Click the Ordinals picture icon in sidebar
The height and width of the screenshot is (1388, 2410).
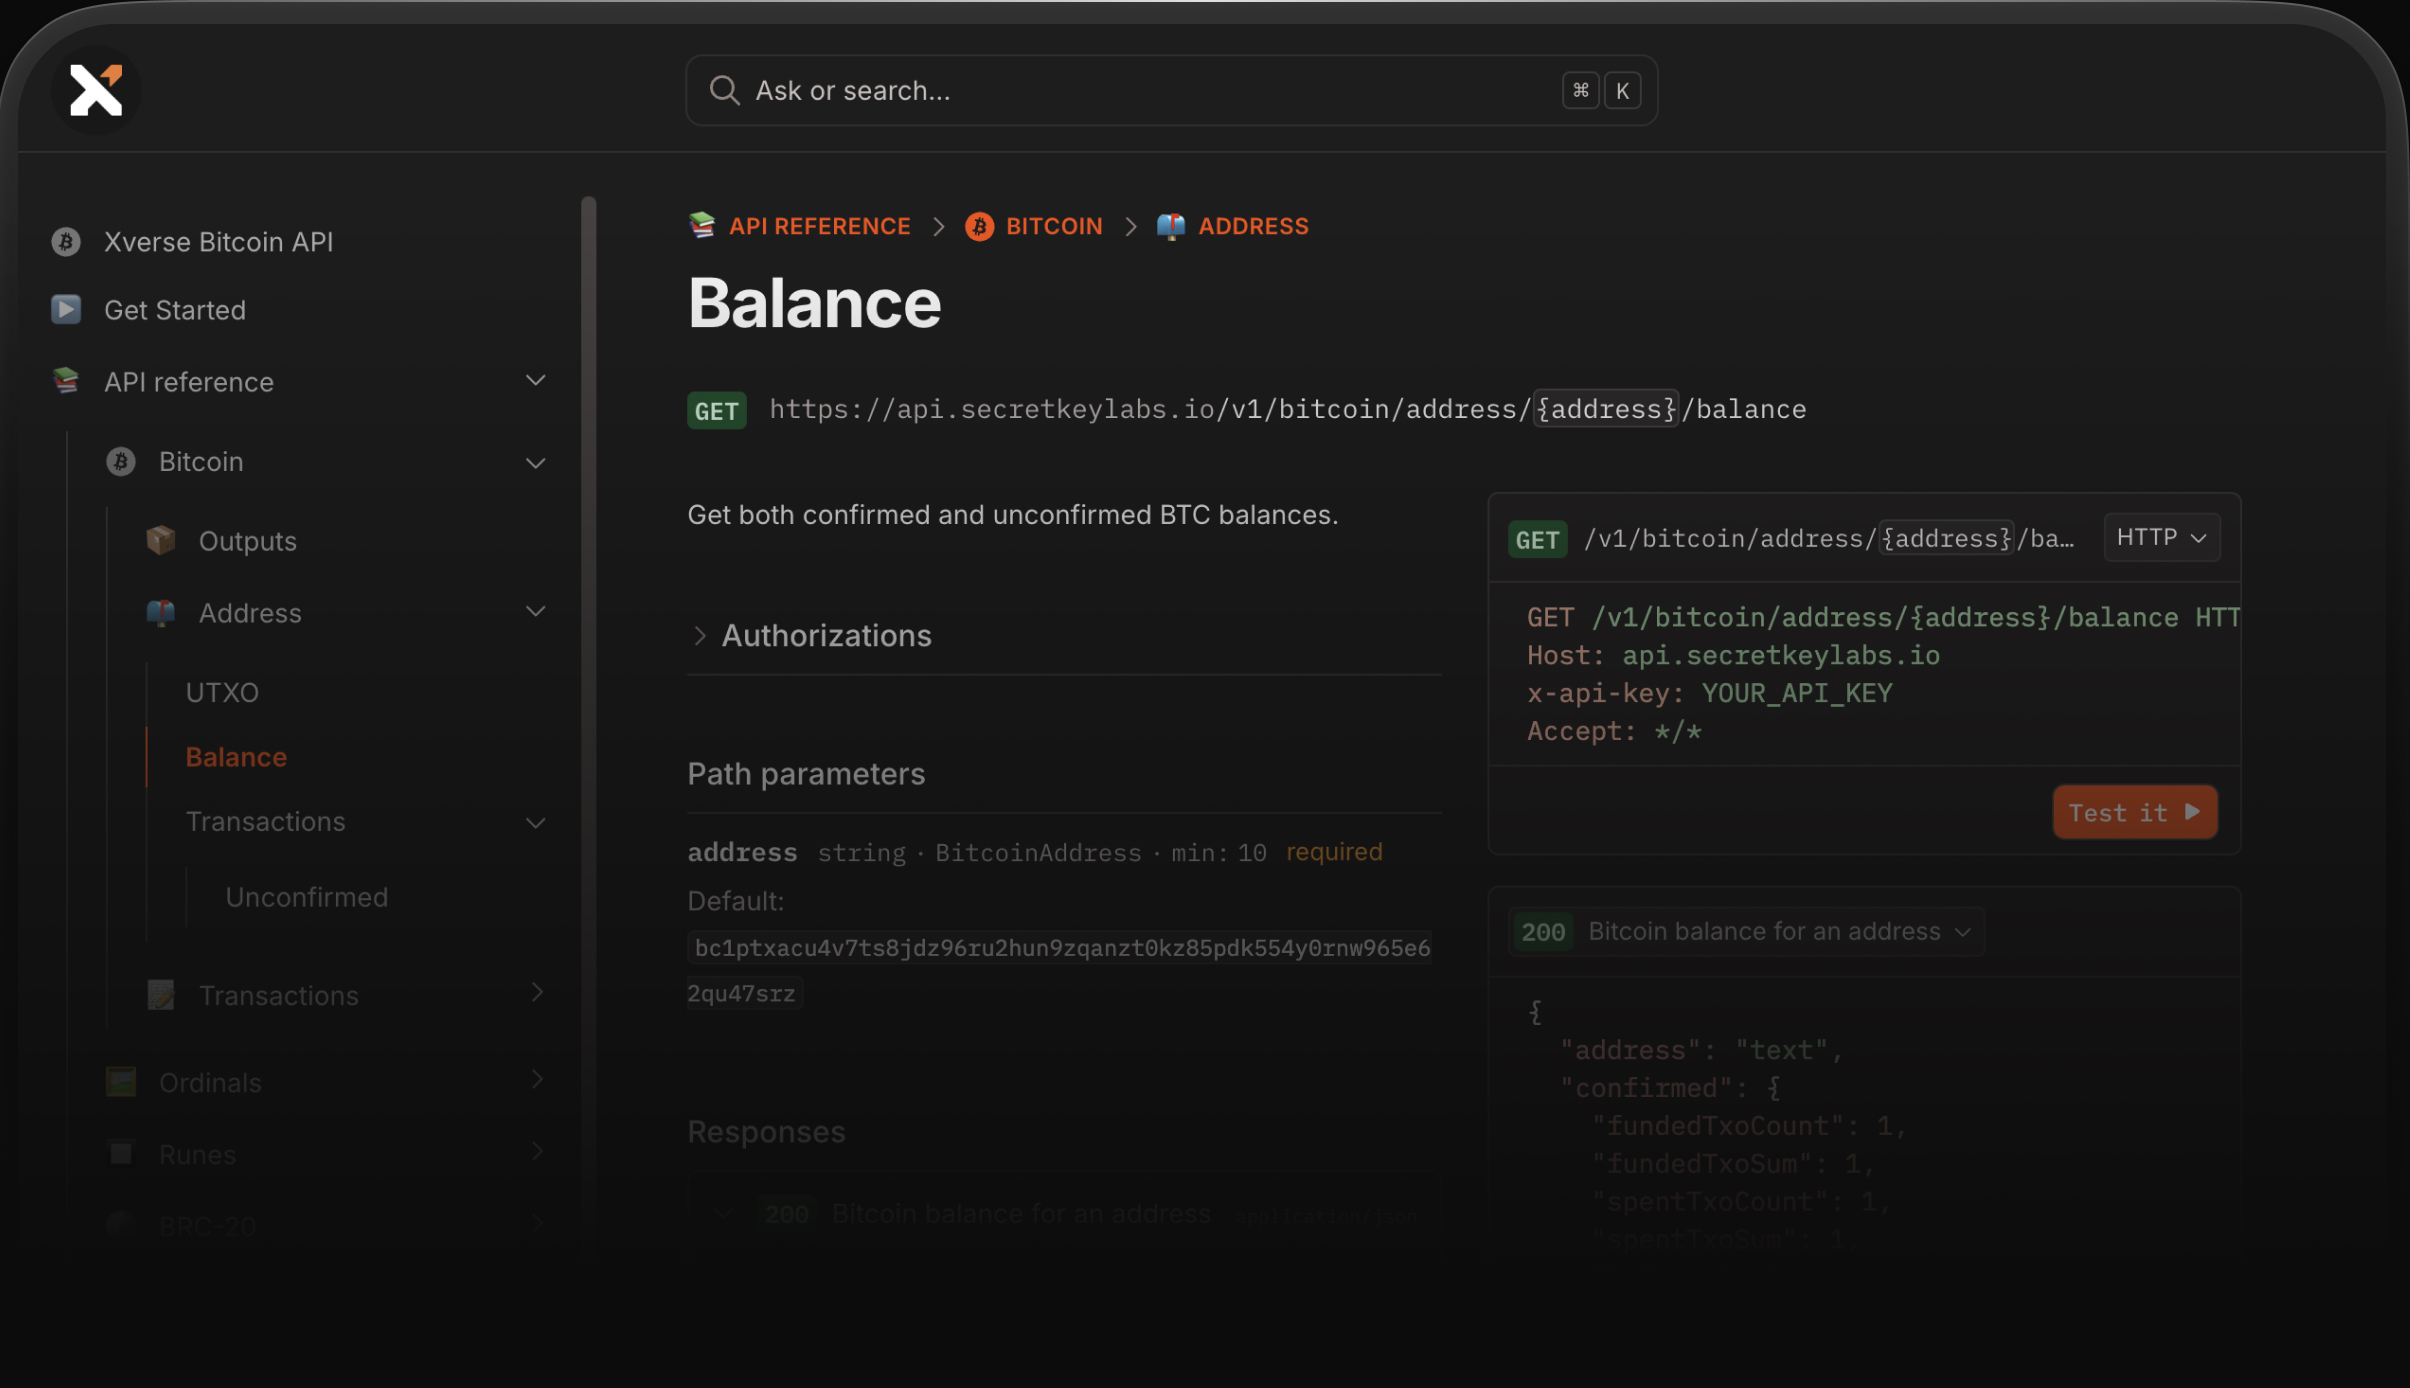[x=121, y=1082]
